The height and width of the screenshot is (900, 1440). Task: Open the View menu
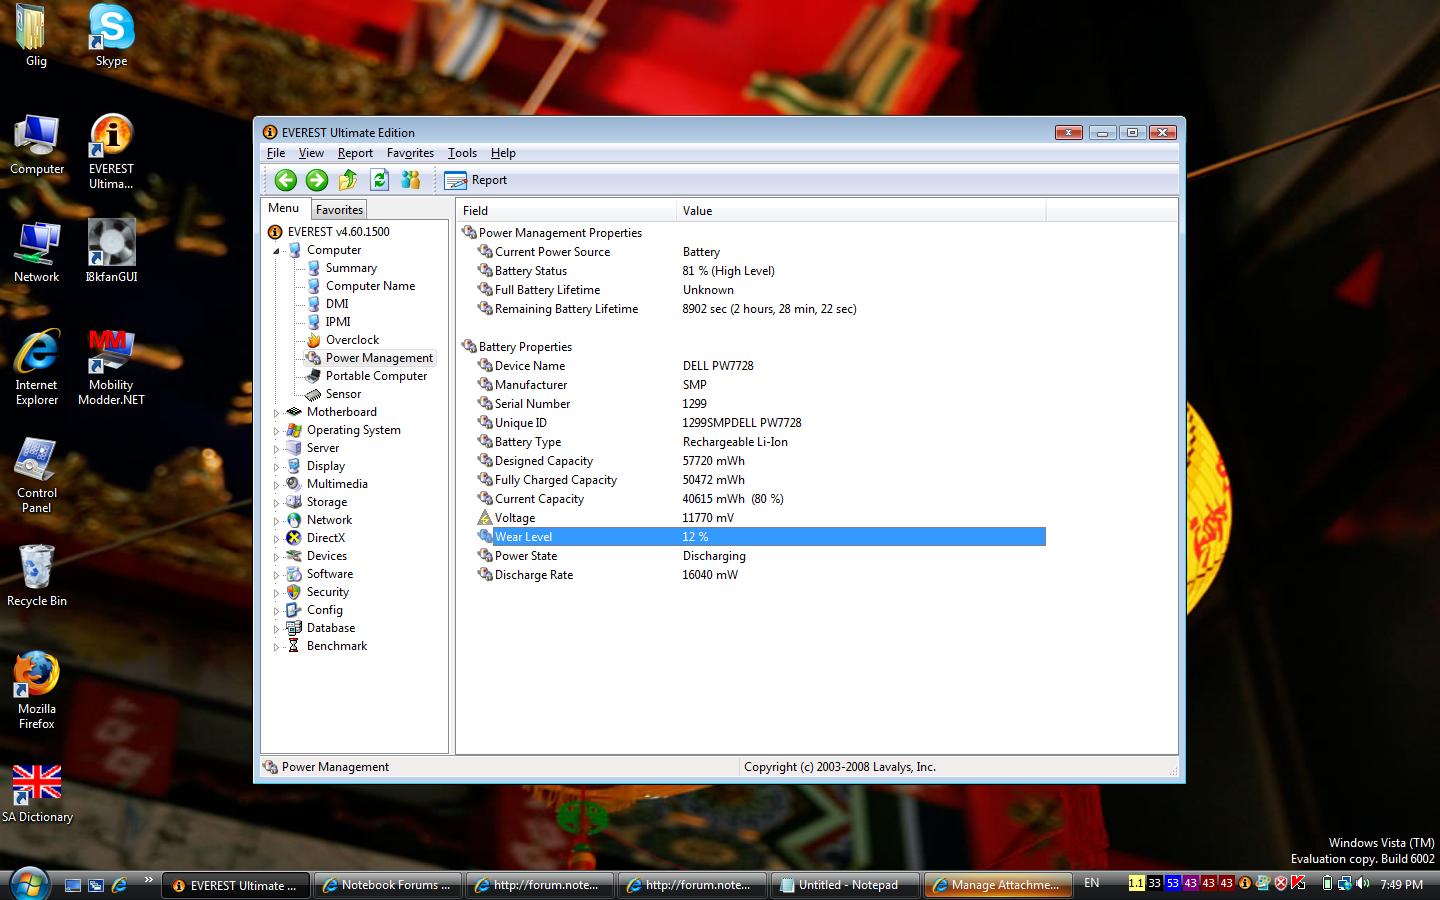click(x=311, y=153)
